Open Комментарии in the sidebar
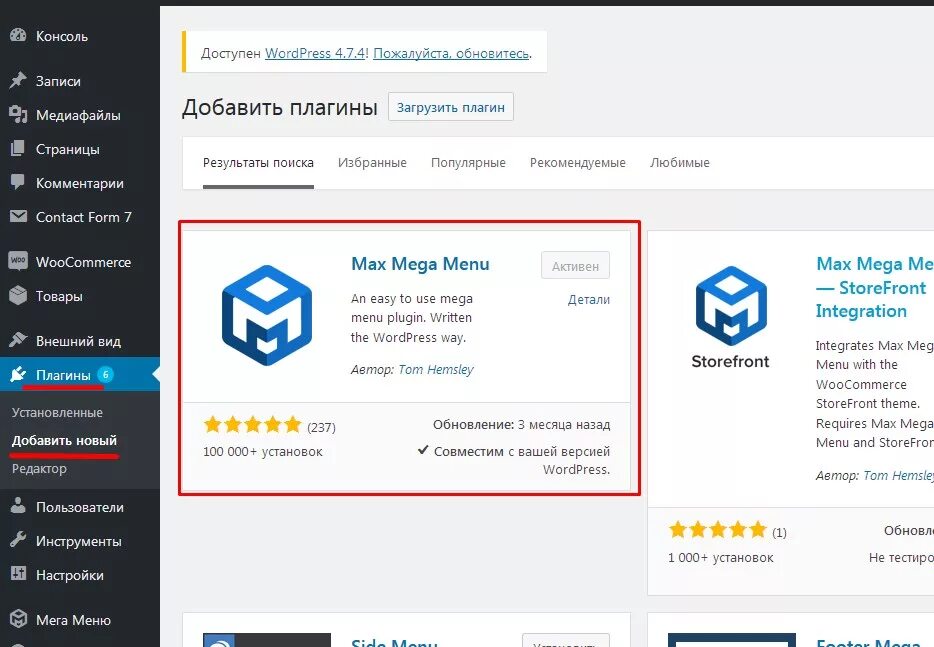 80,183
